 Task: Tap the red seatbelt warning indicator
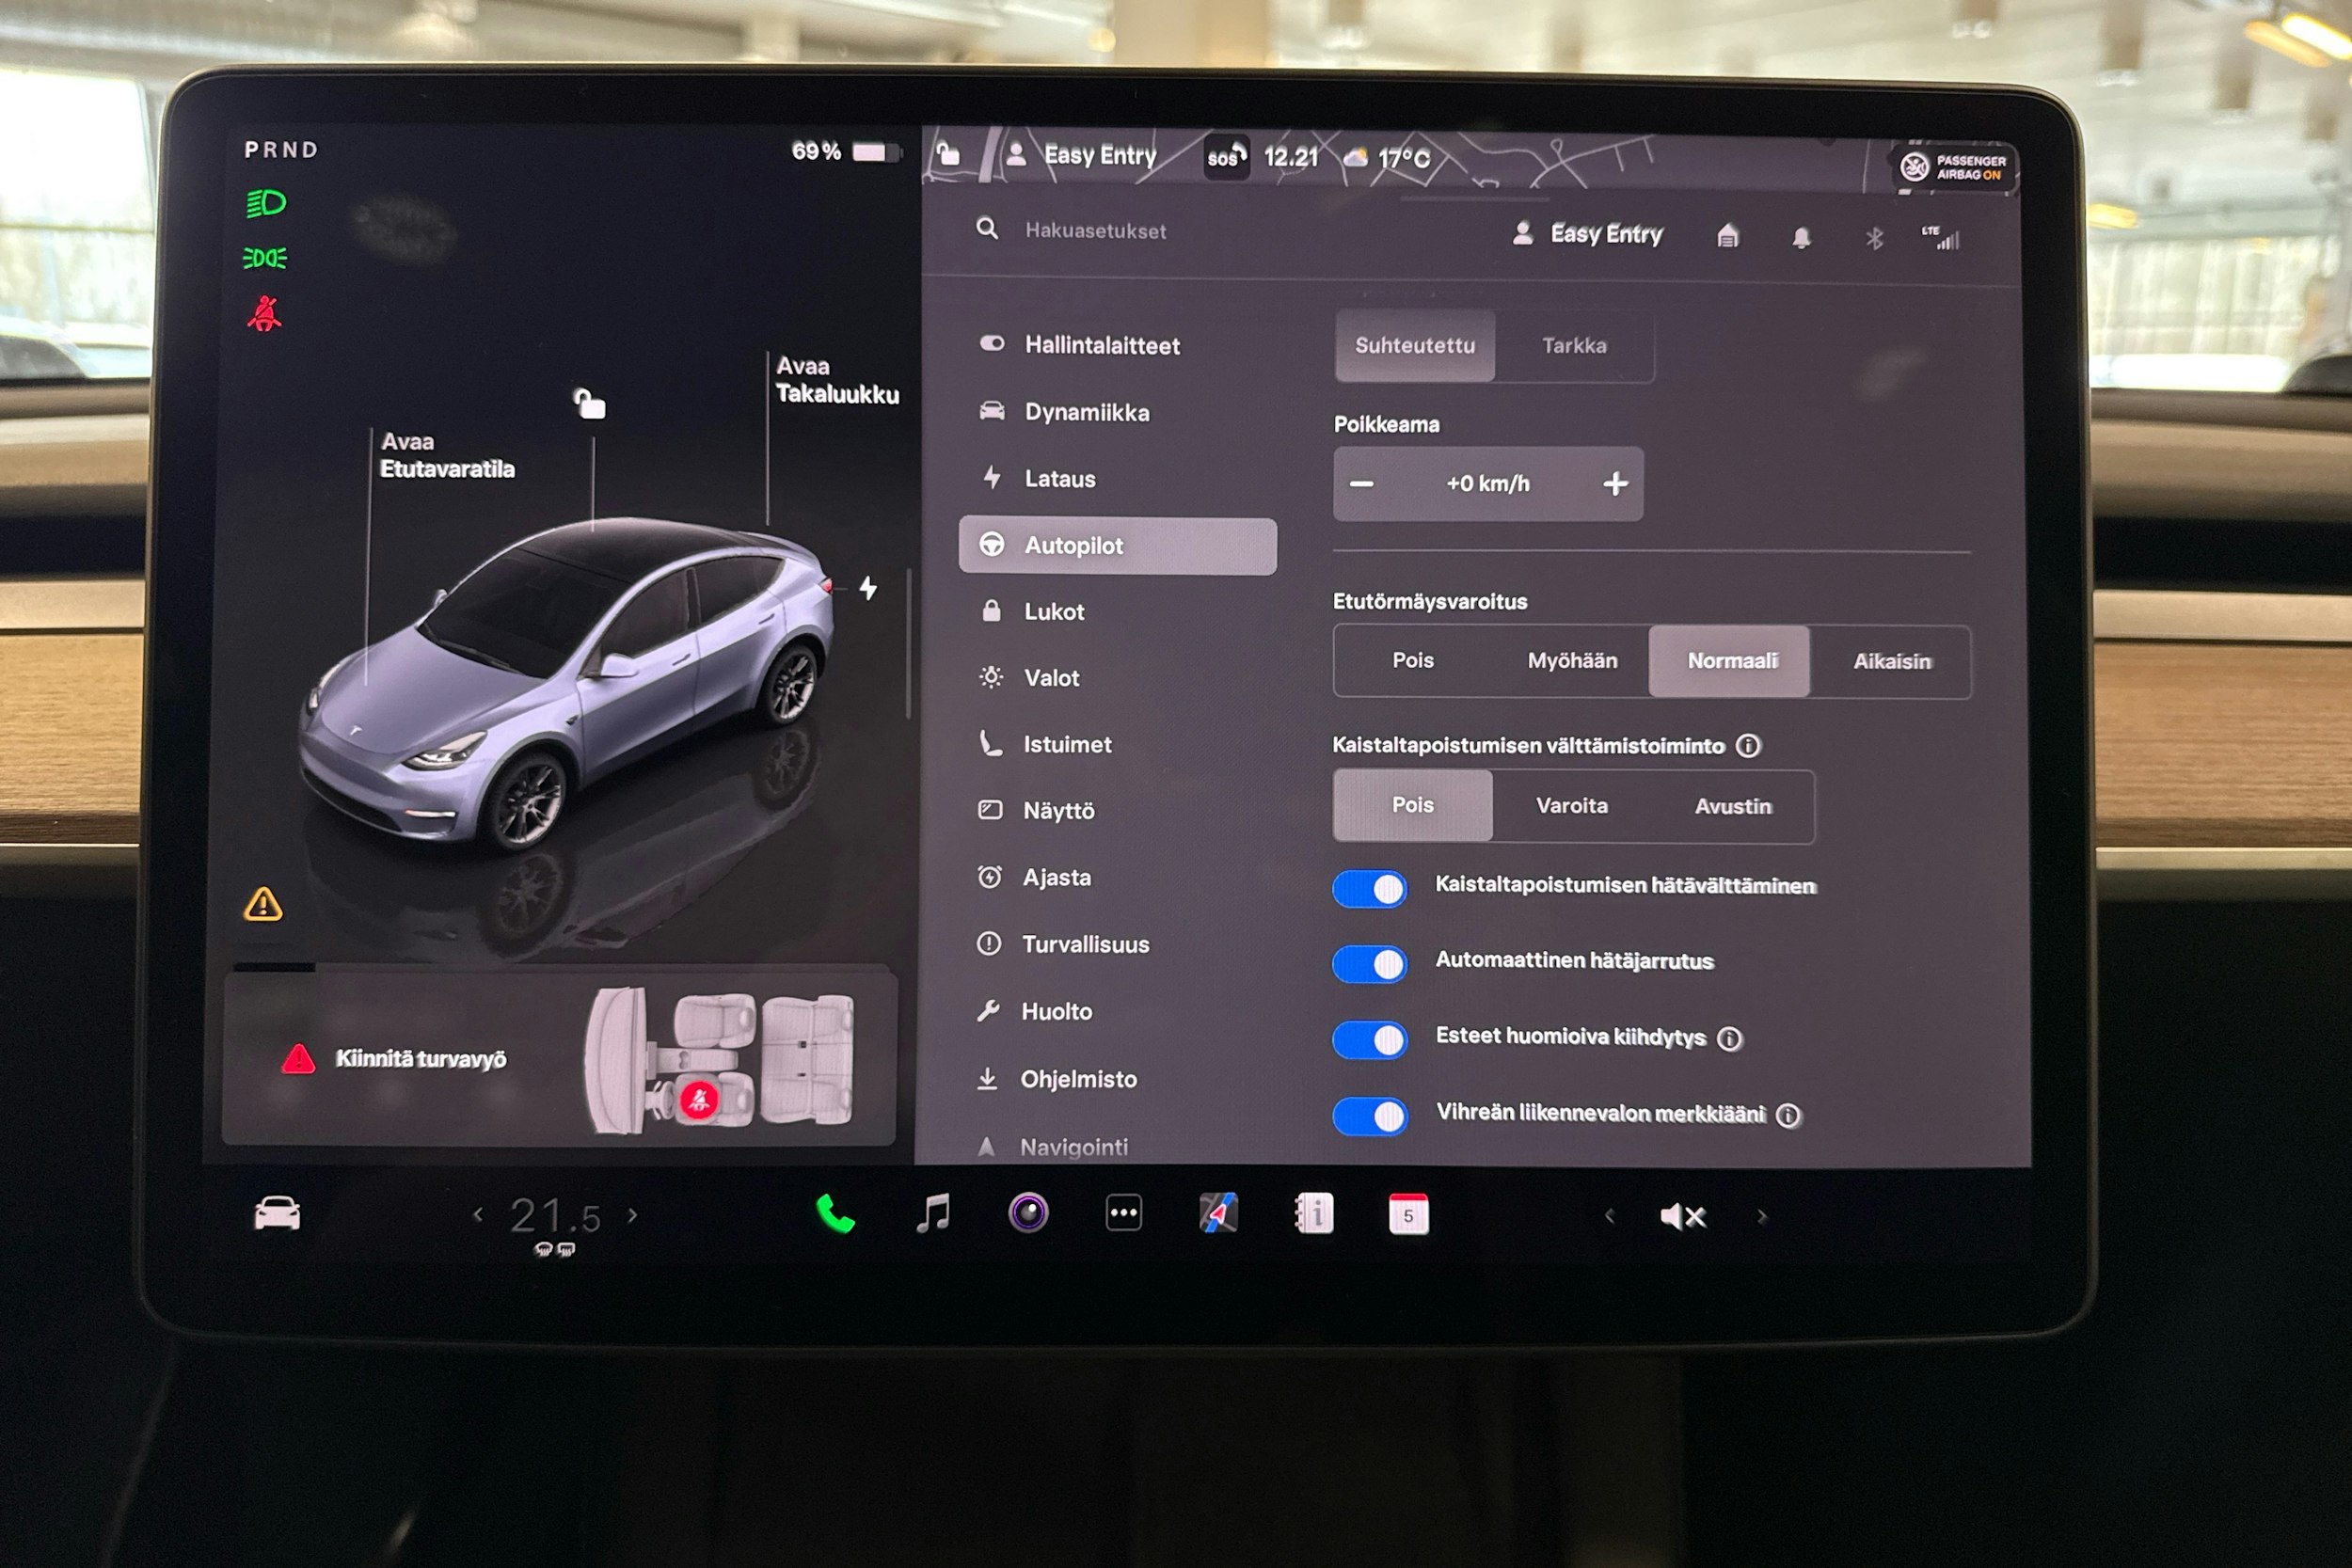pos(264,314)
